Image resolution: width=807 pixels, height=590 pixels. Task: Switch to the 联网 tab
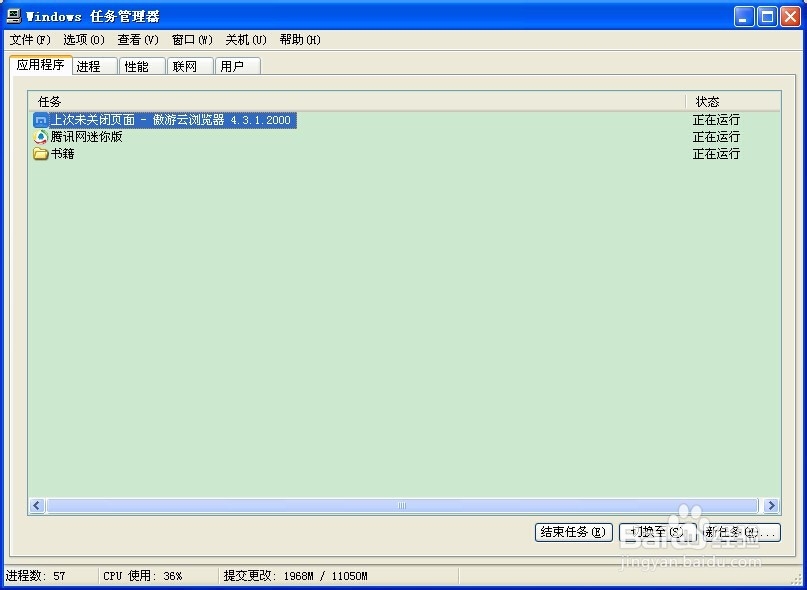pyautogui.click(x=190, y=66)
